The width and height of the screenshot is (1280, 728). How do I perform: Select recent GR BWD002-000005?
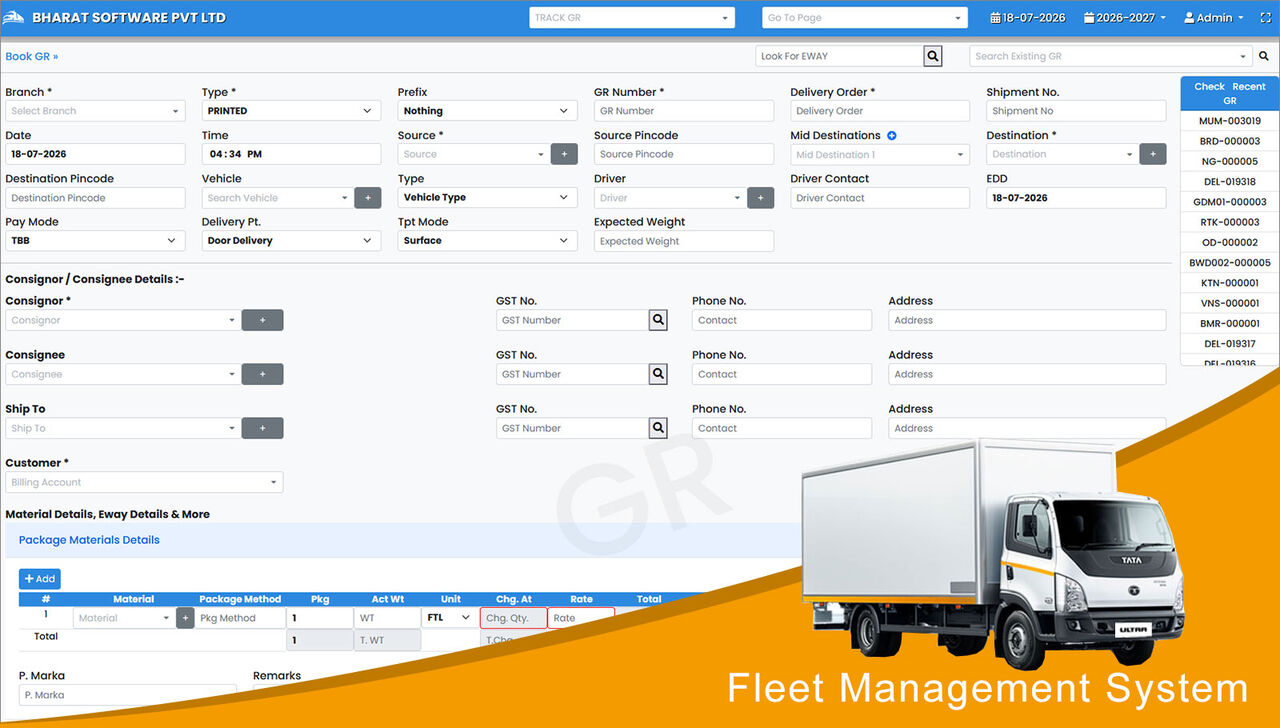[x=1230, y=263]
